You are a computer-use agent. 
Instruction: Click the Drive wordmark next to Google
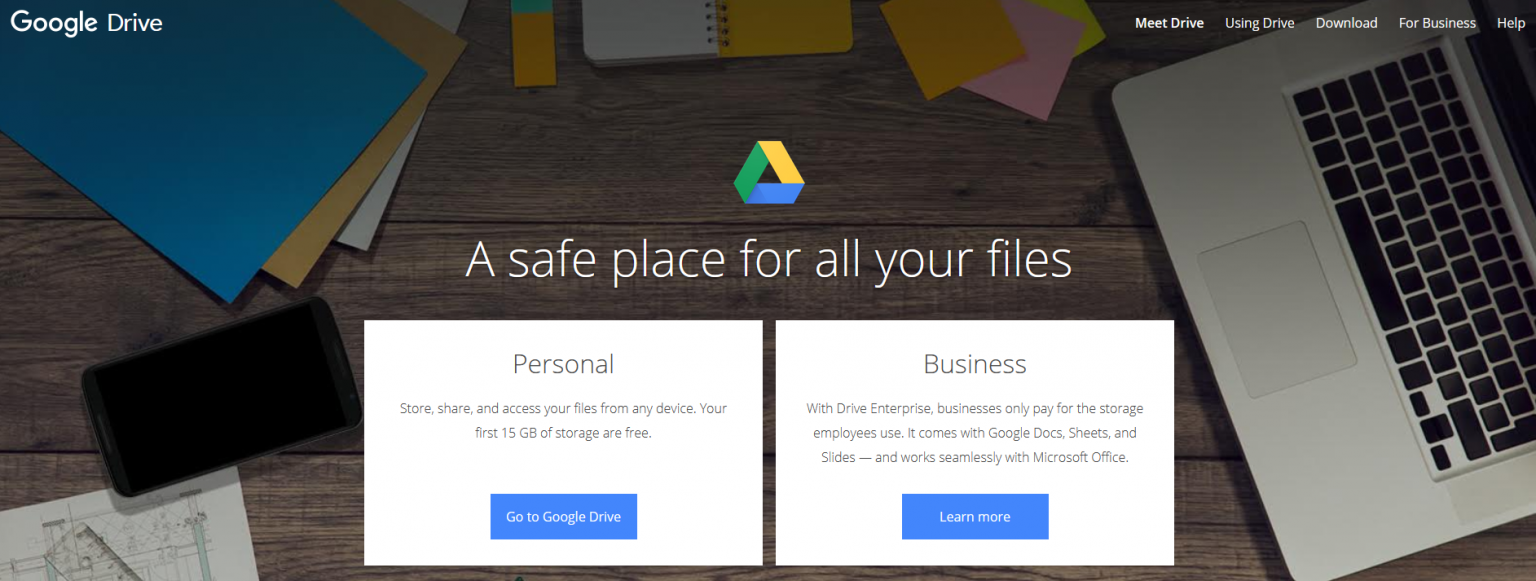point(133,22)
